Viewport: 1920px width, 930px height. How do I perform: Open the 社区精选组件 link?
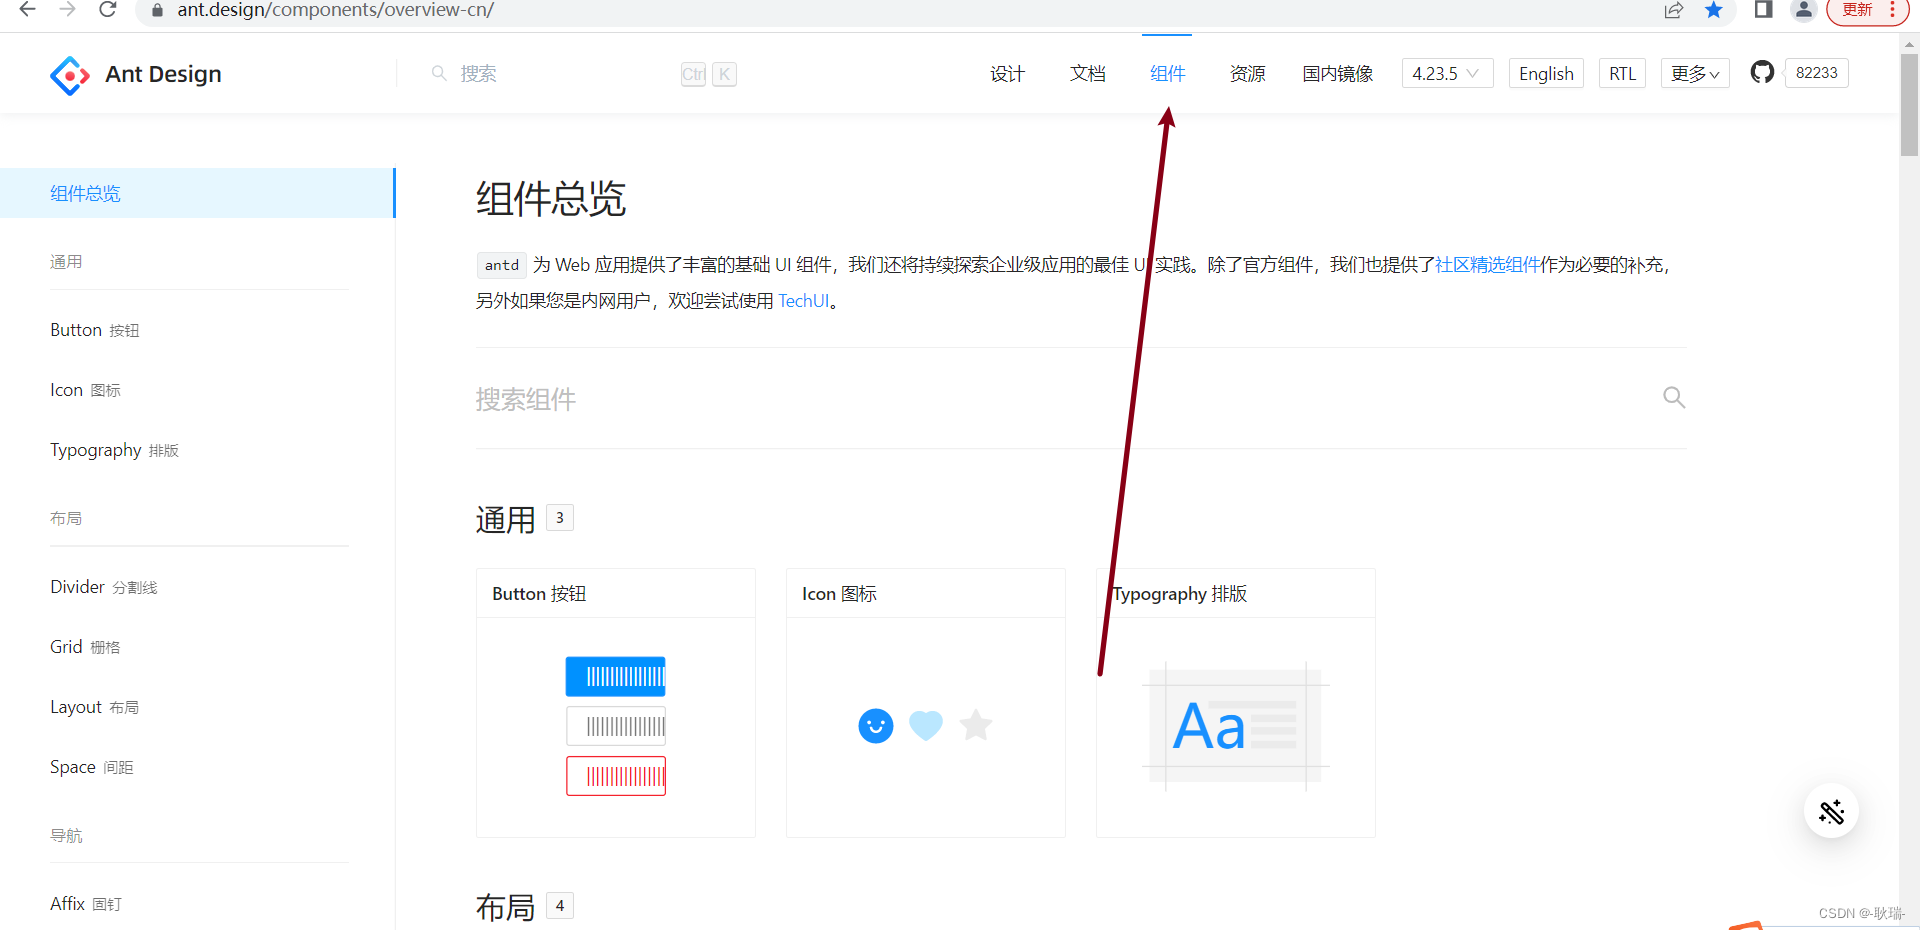1487,264
